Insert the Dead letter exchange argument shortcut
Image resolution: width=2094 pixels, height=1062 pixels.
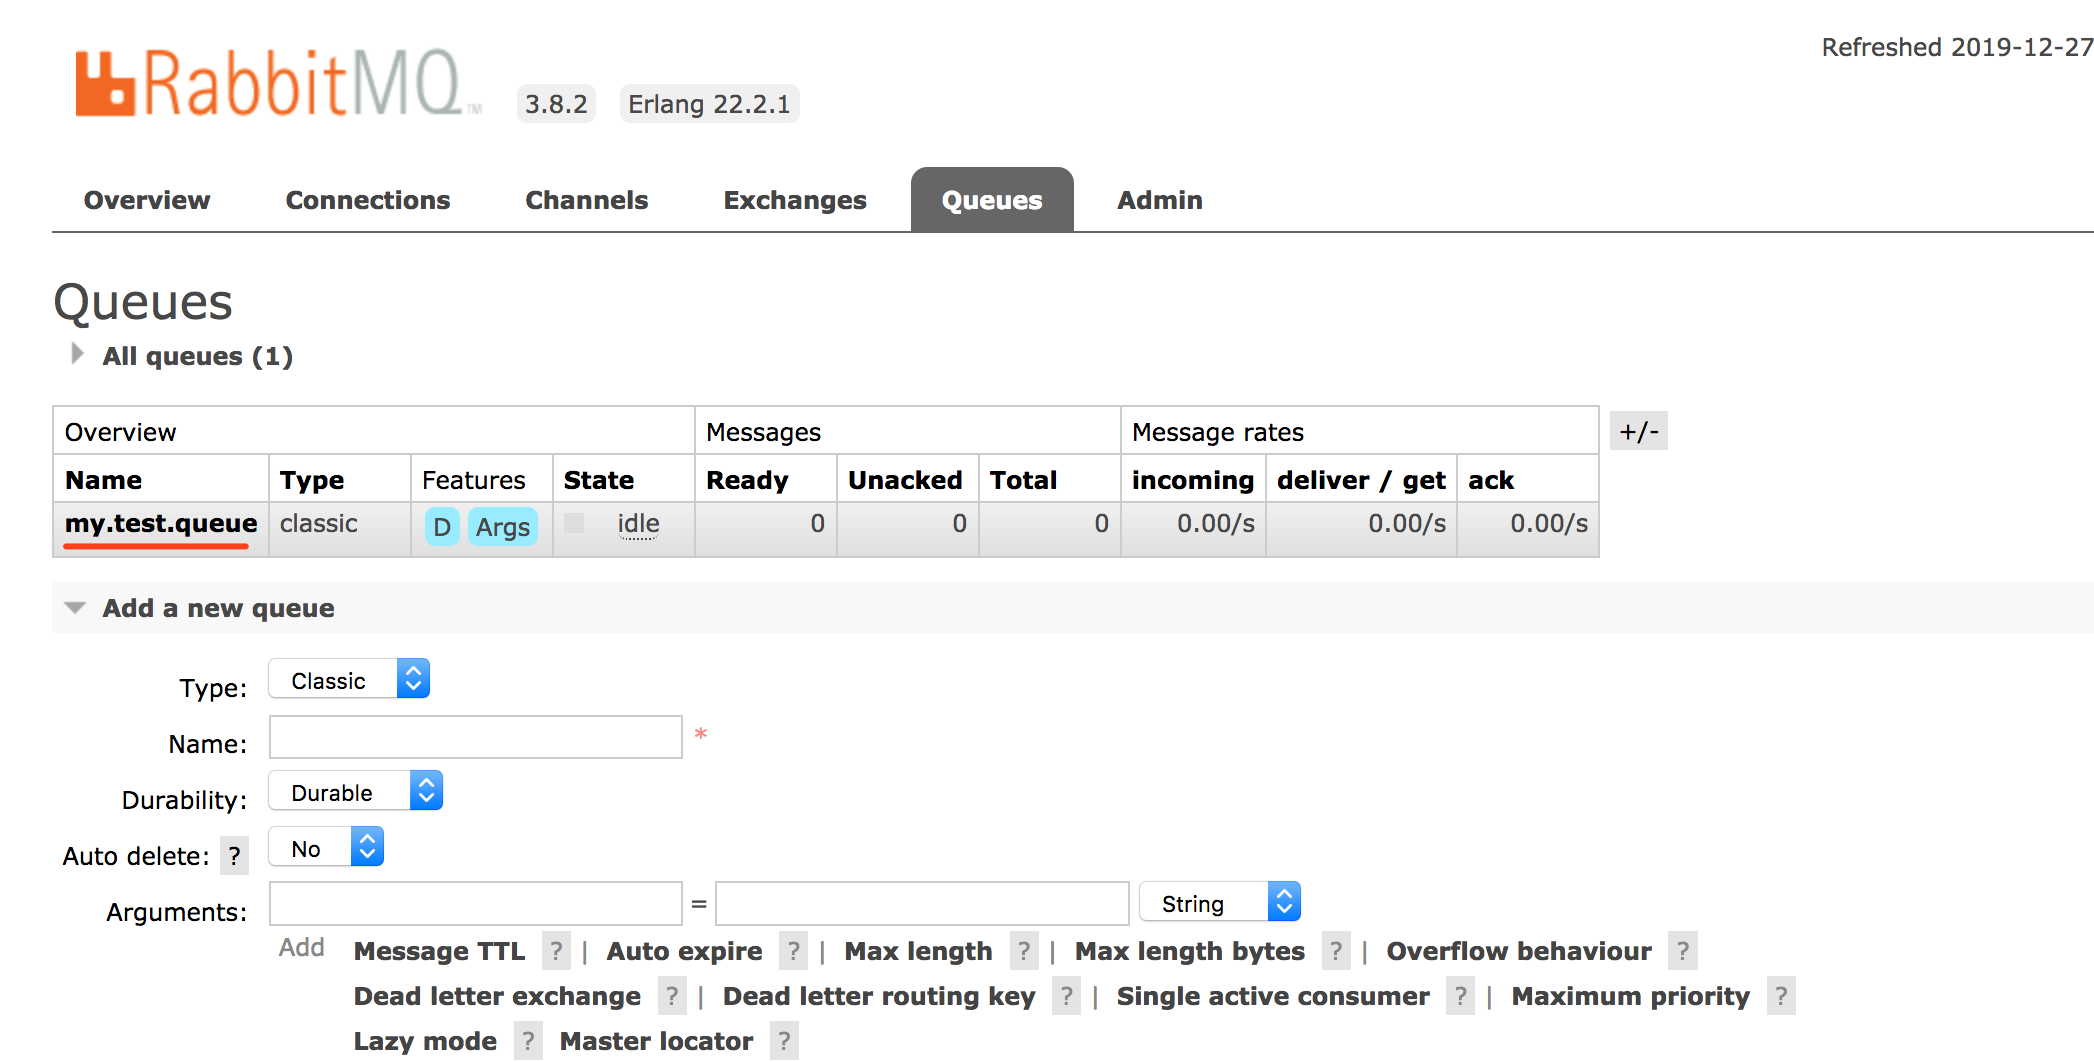(496, 996)
